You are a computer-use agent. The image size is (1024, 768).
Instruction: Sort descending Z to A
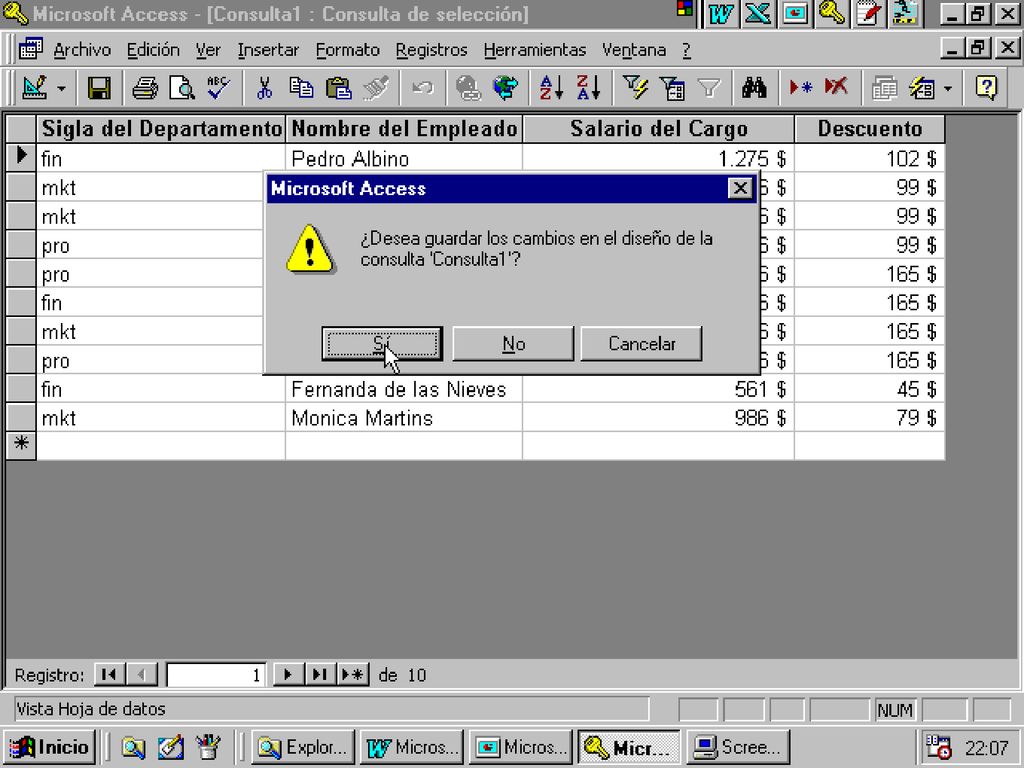coord(588,88)
